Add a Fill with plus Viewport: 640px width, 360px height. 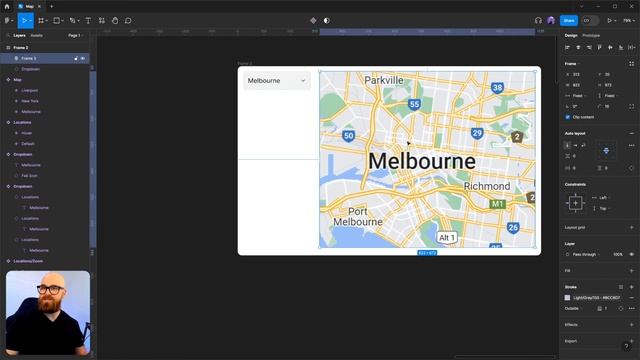[631, 271]
